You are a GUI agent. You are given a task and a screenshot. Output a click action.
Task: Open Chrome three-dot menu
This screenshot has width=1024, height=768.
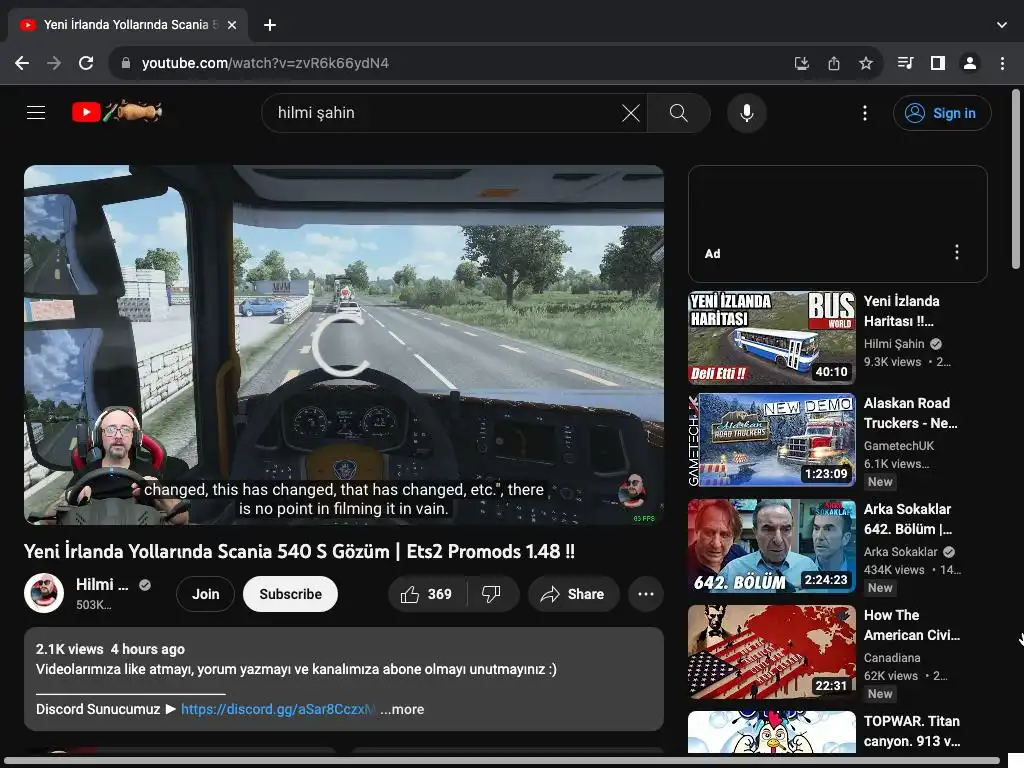(1002, 63)
